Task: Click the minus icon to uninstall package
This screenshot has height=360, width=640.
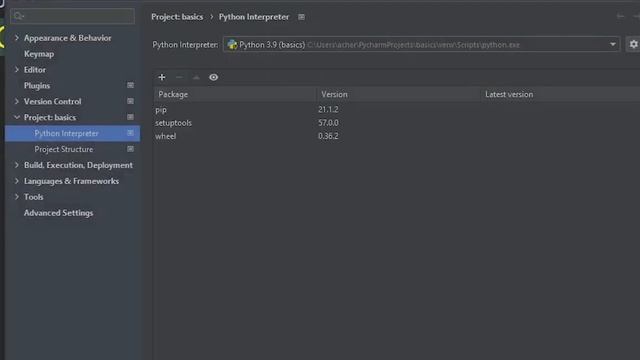Action: [x=179, y=77]
